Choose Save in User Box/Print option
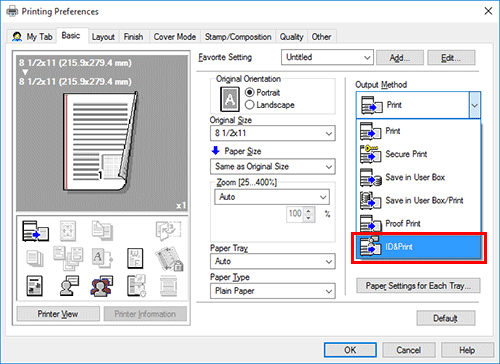Image resolution: width=500 pixels, height=364 pixels. tap(419, 200)
